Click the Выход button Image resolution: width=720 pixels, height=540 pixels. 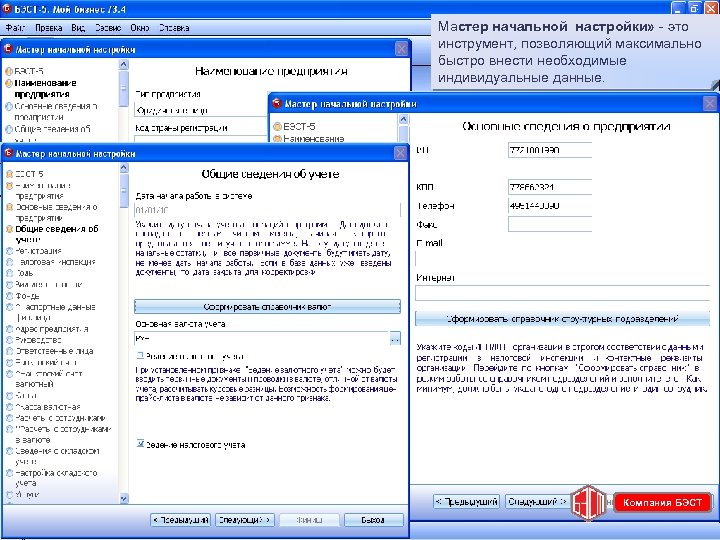click(x=373, y=520)
